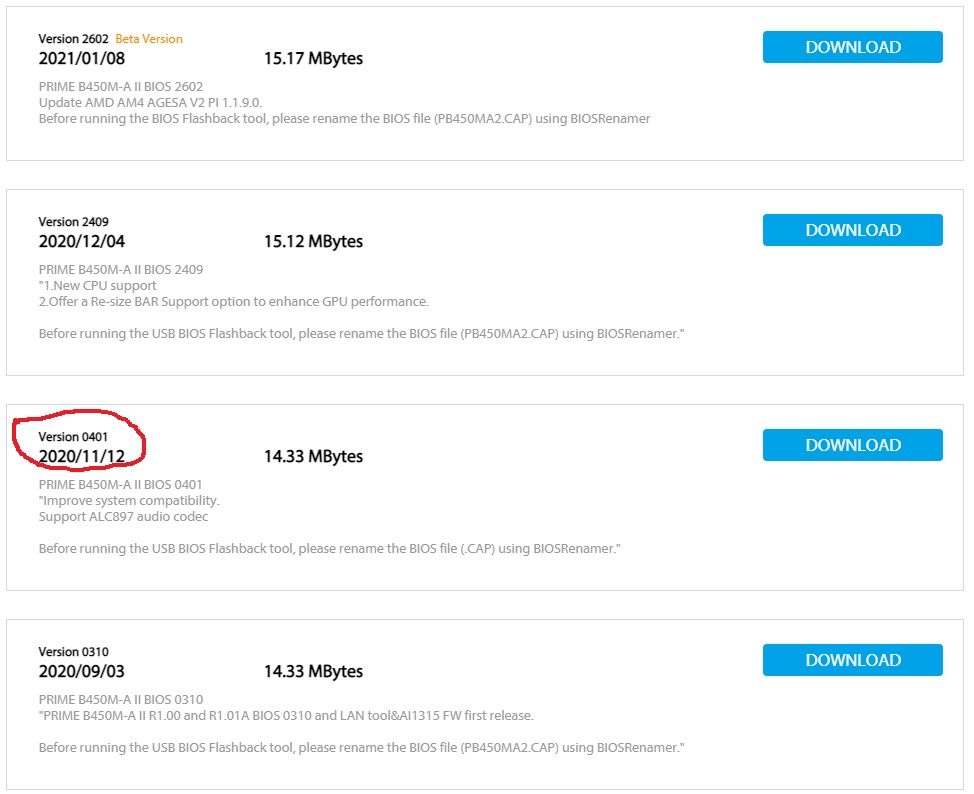Click the Re-size BAR Support description line

[x=233, y=302]
